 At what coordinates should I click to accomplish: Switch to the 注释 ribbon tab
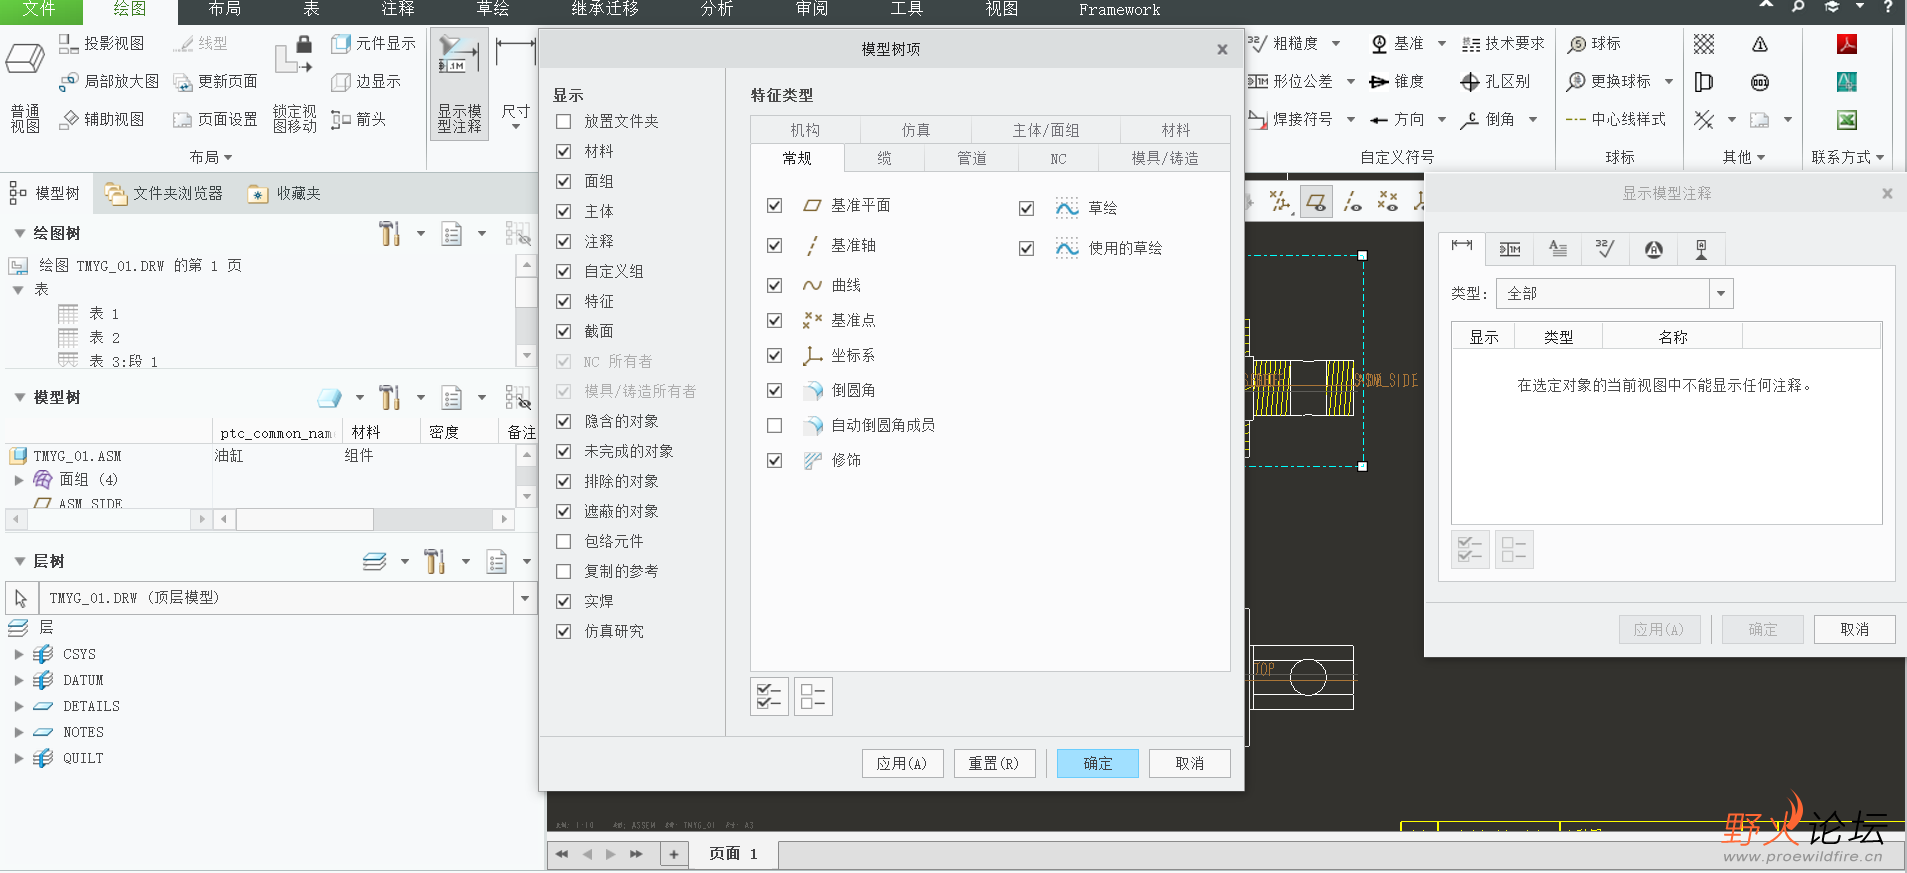pyautogui.click(x=397, y=9)
